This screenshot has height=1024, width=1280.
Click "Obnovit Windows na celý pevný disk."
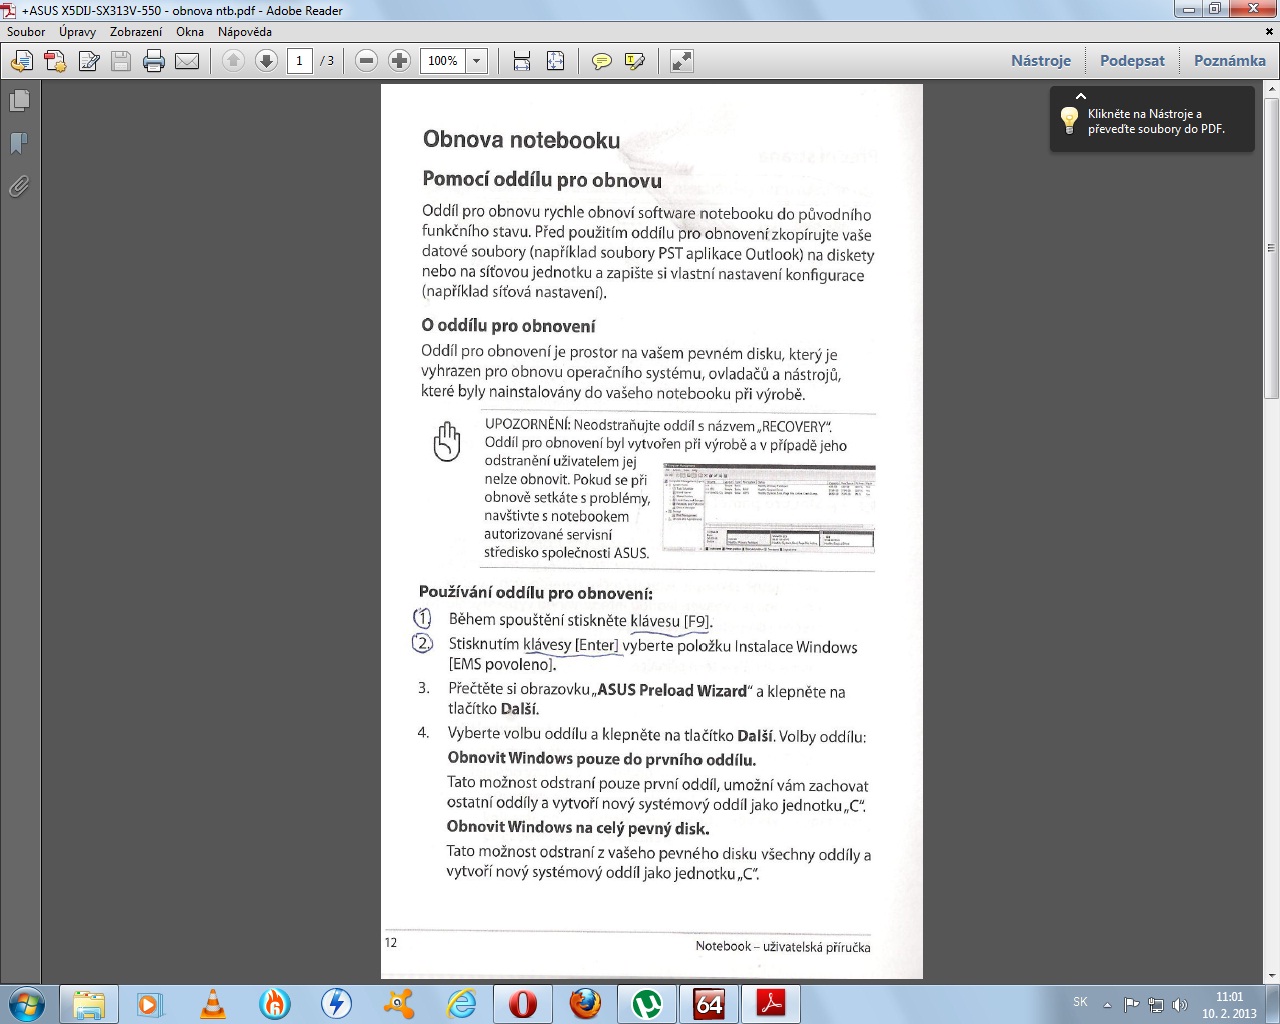coord(578,828)
